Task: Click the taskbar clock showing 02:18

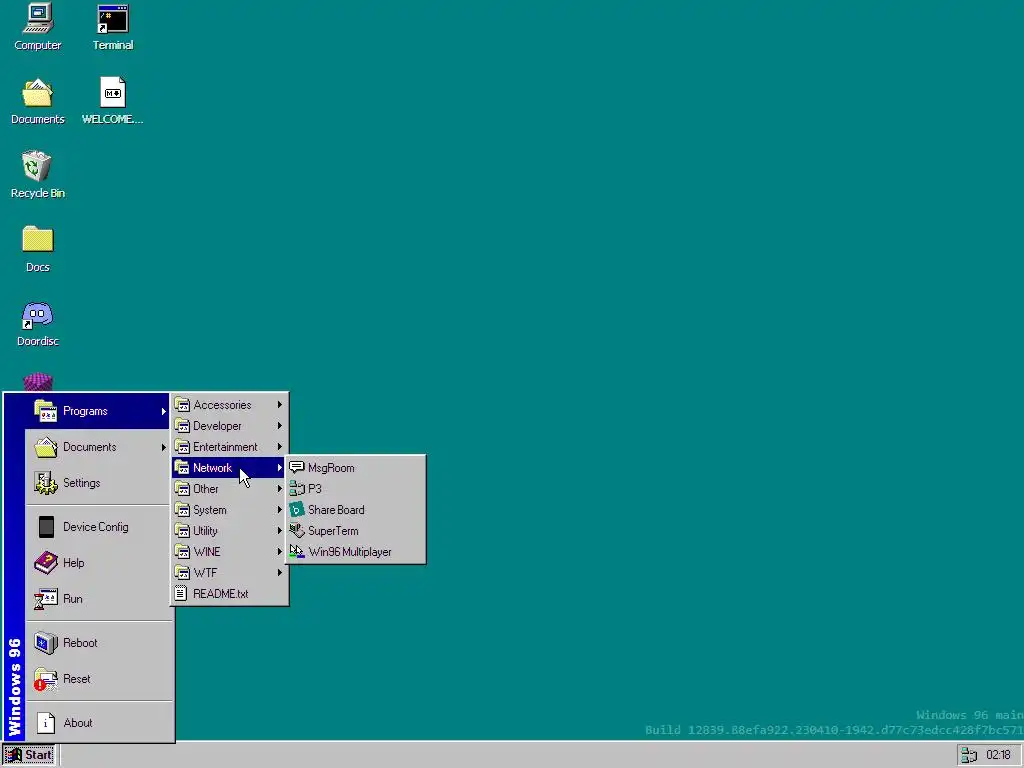Action: [999, 755]
